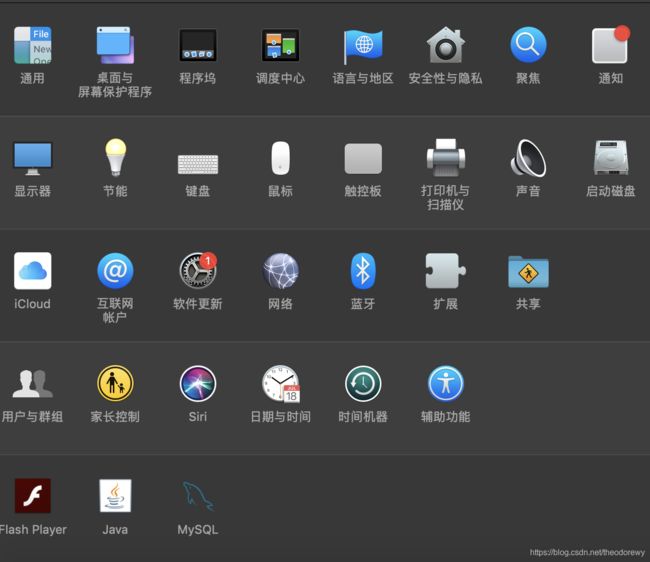
Task: Open the 程序坞 (Dock) preferences
Action: (198, 45)
